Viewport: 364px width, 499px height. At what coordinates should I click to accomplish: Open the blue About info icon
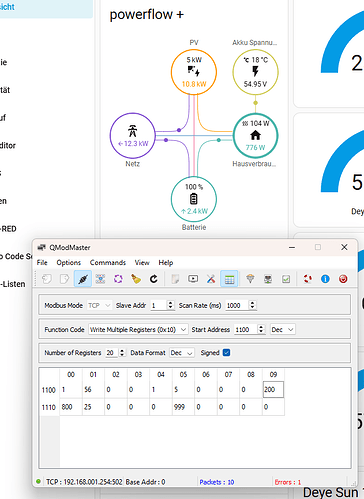pos(325,279)
